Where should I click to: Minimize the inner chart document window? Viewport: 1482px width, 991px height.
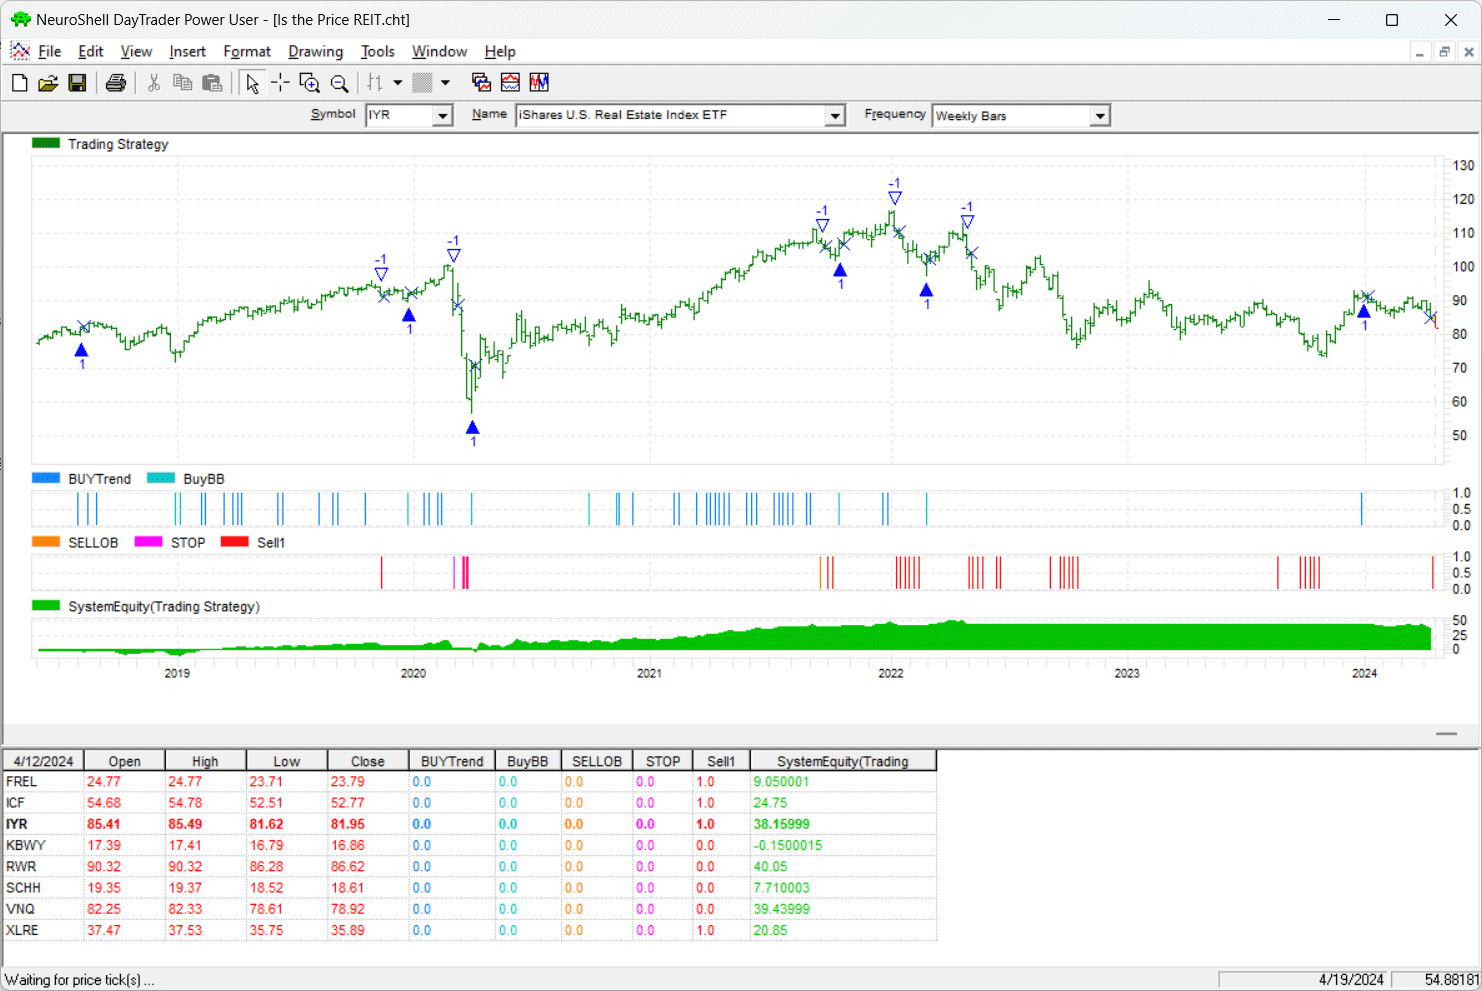click(x=1420, y=52)
